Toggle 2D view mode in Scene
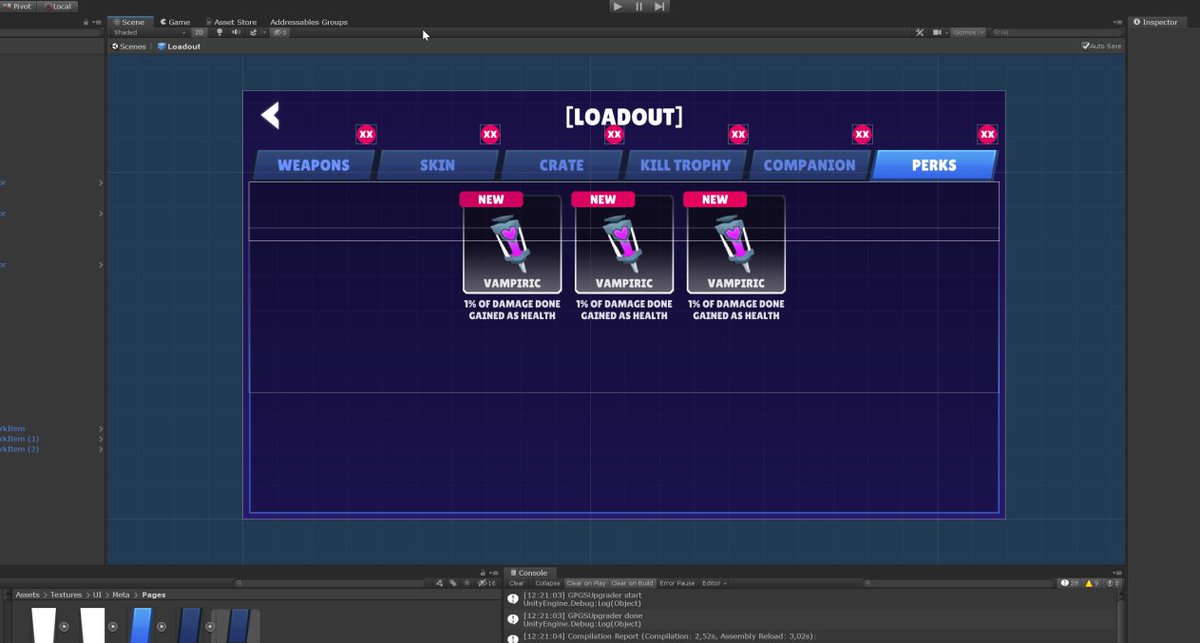1200x643 pixels. (199, 32)
